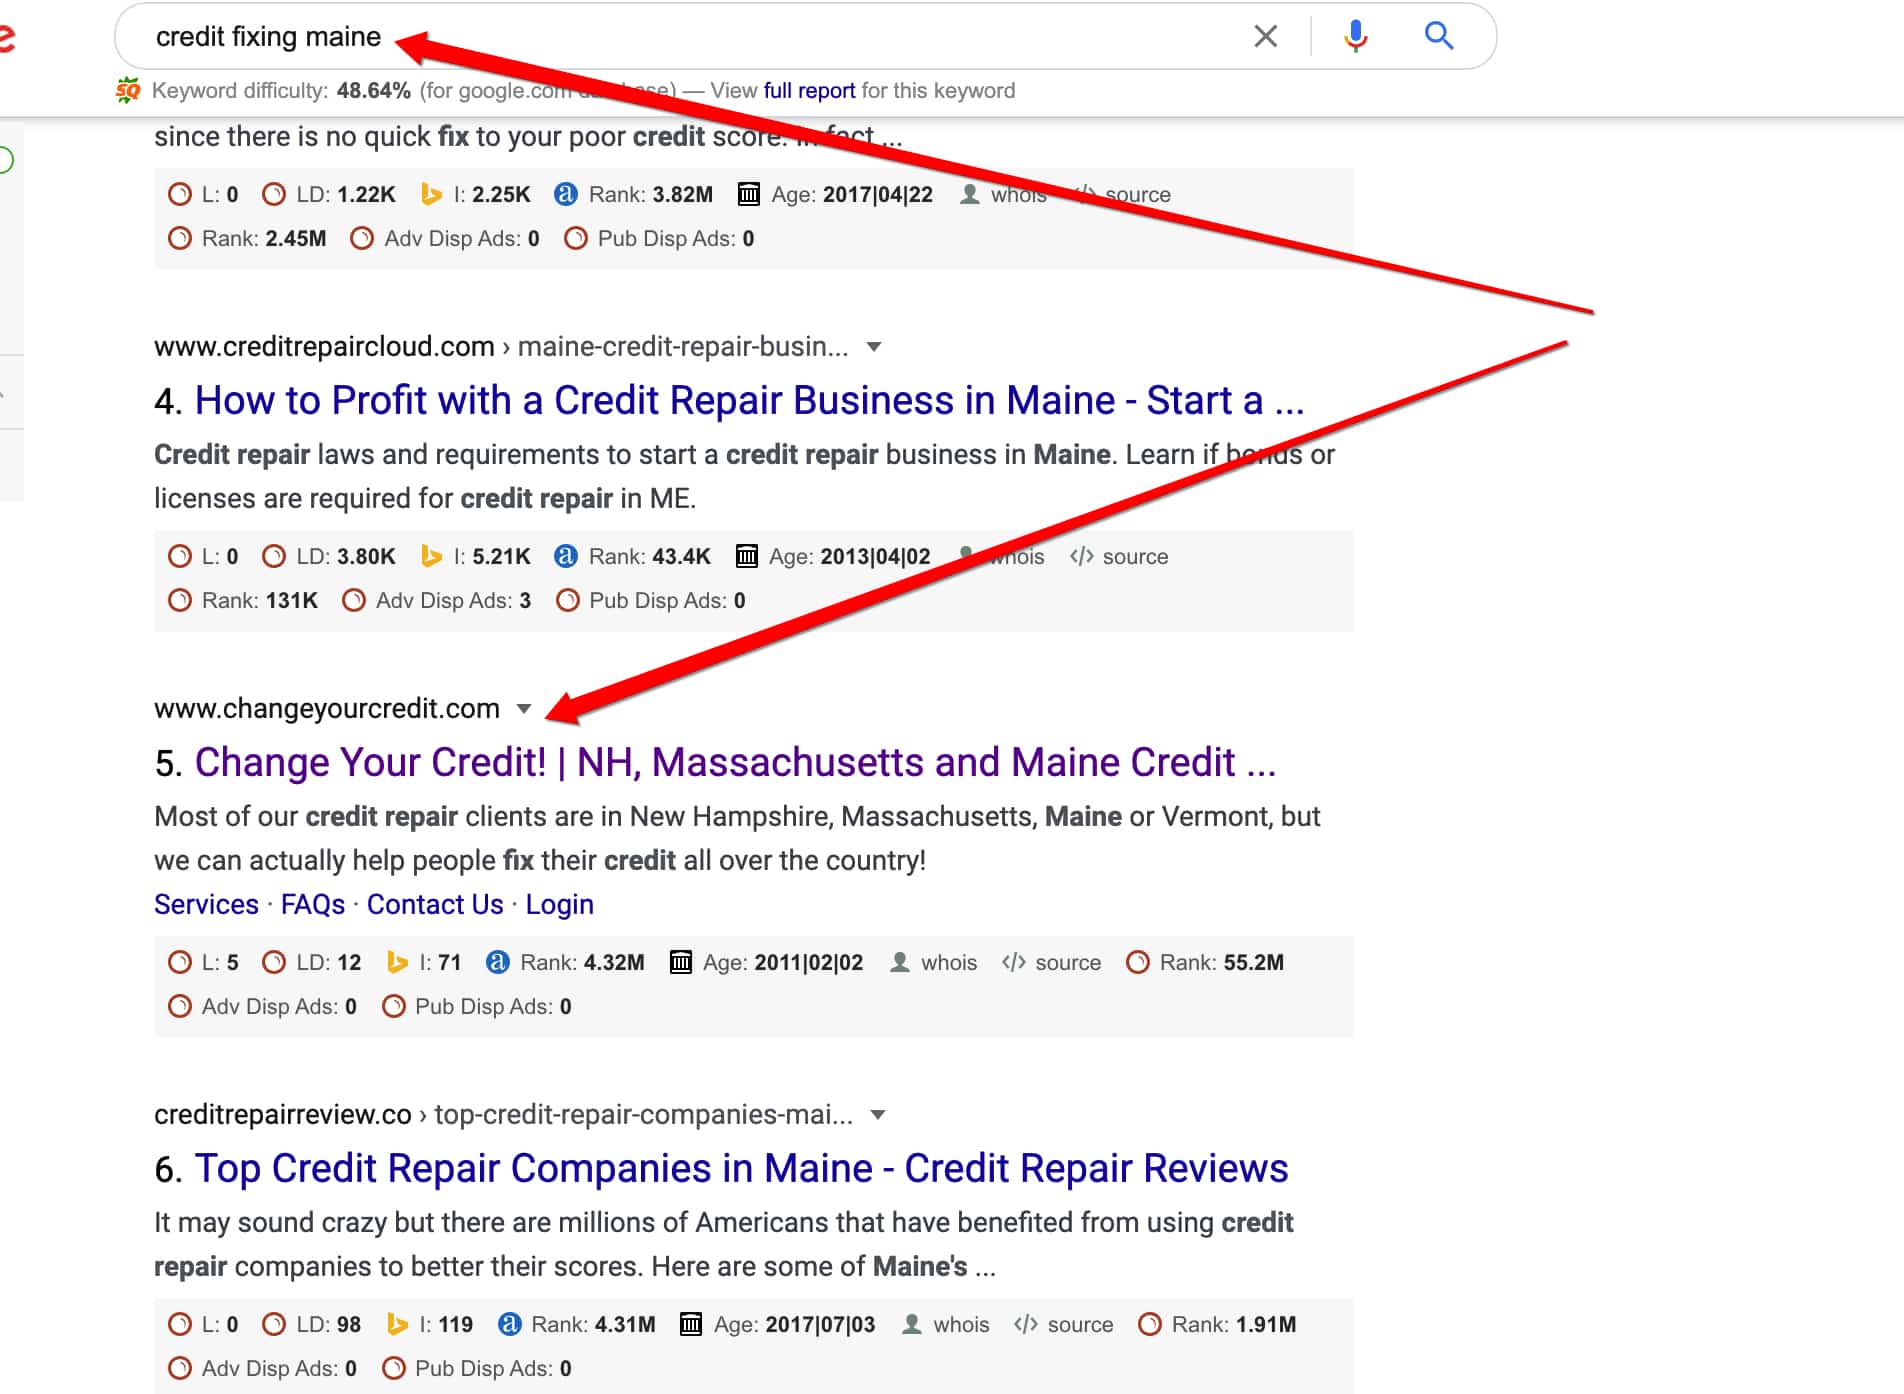Image resolution: width=1904 pixels, height=1394 pixels.
Task: Click the SEMrush icon beside L: 5
Action: coord(180,963)
